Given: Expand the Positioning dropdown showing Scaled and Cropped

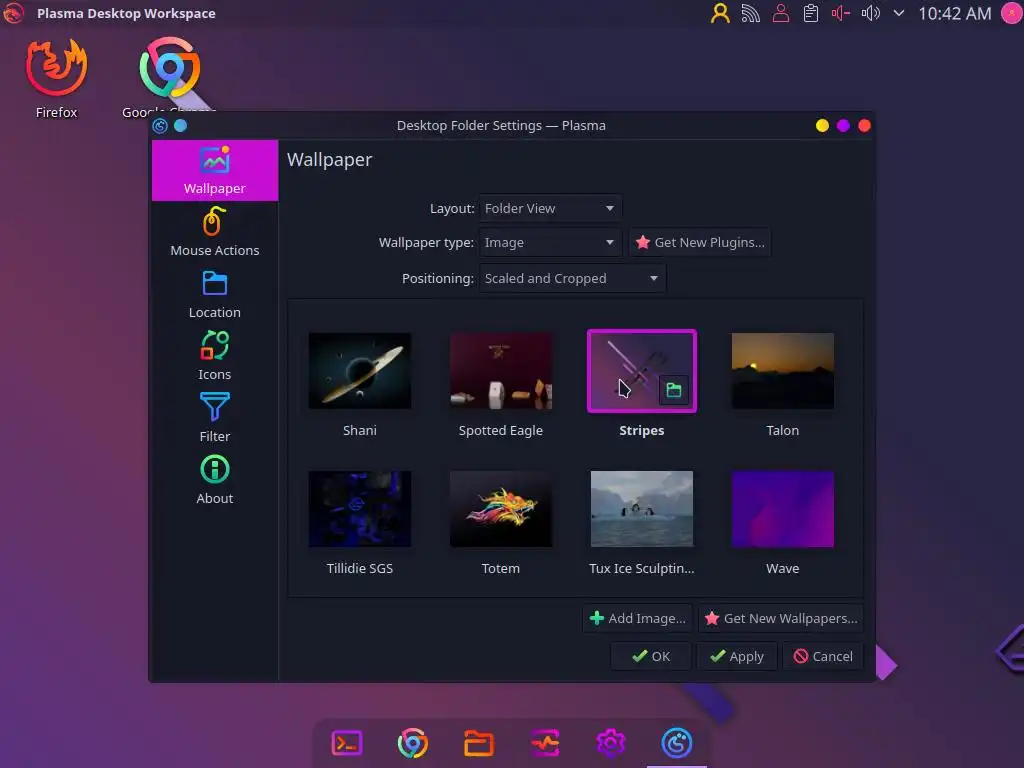Looking at the screenshot, I should pyautogui.click(x=572, y=278).
